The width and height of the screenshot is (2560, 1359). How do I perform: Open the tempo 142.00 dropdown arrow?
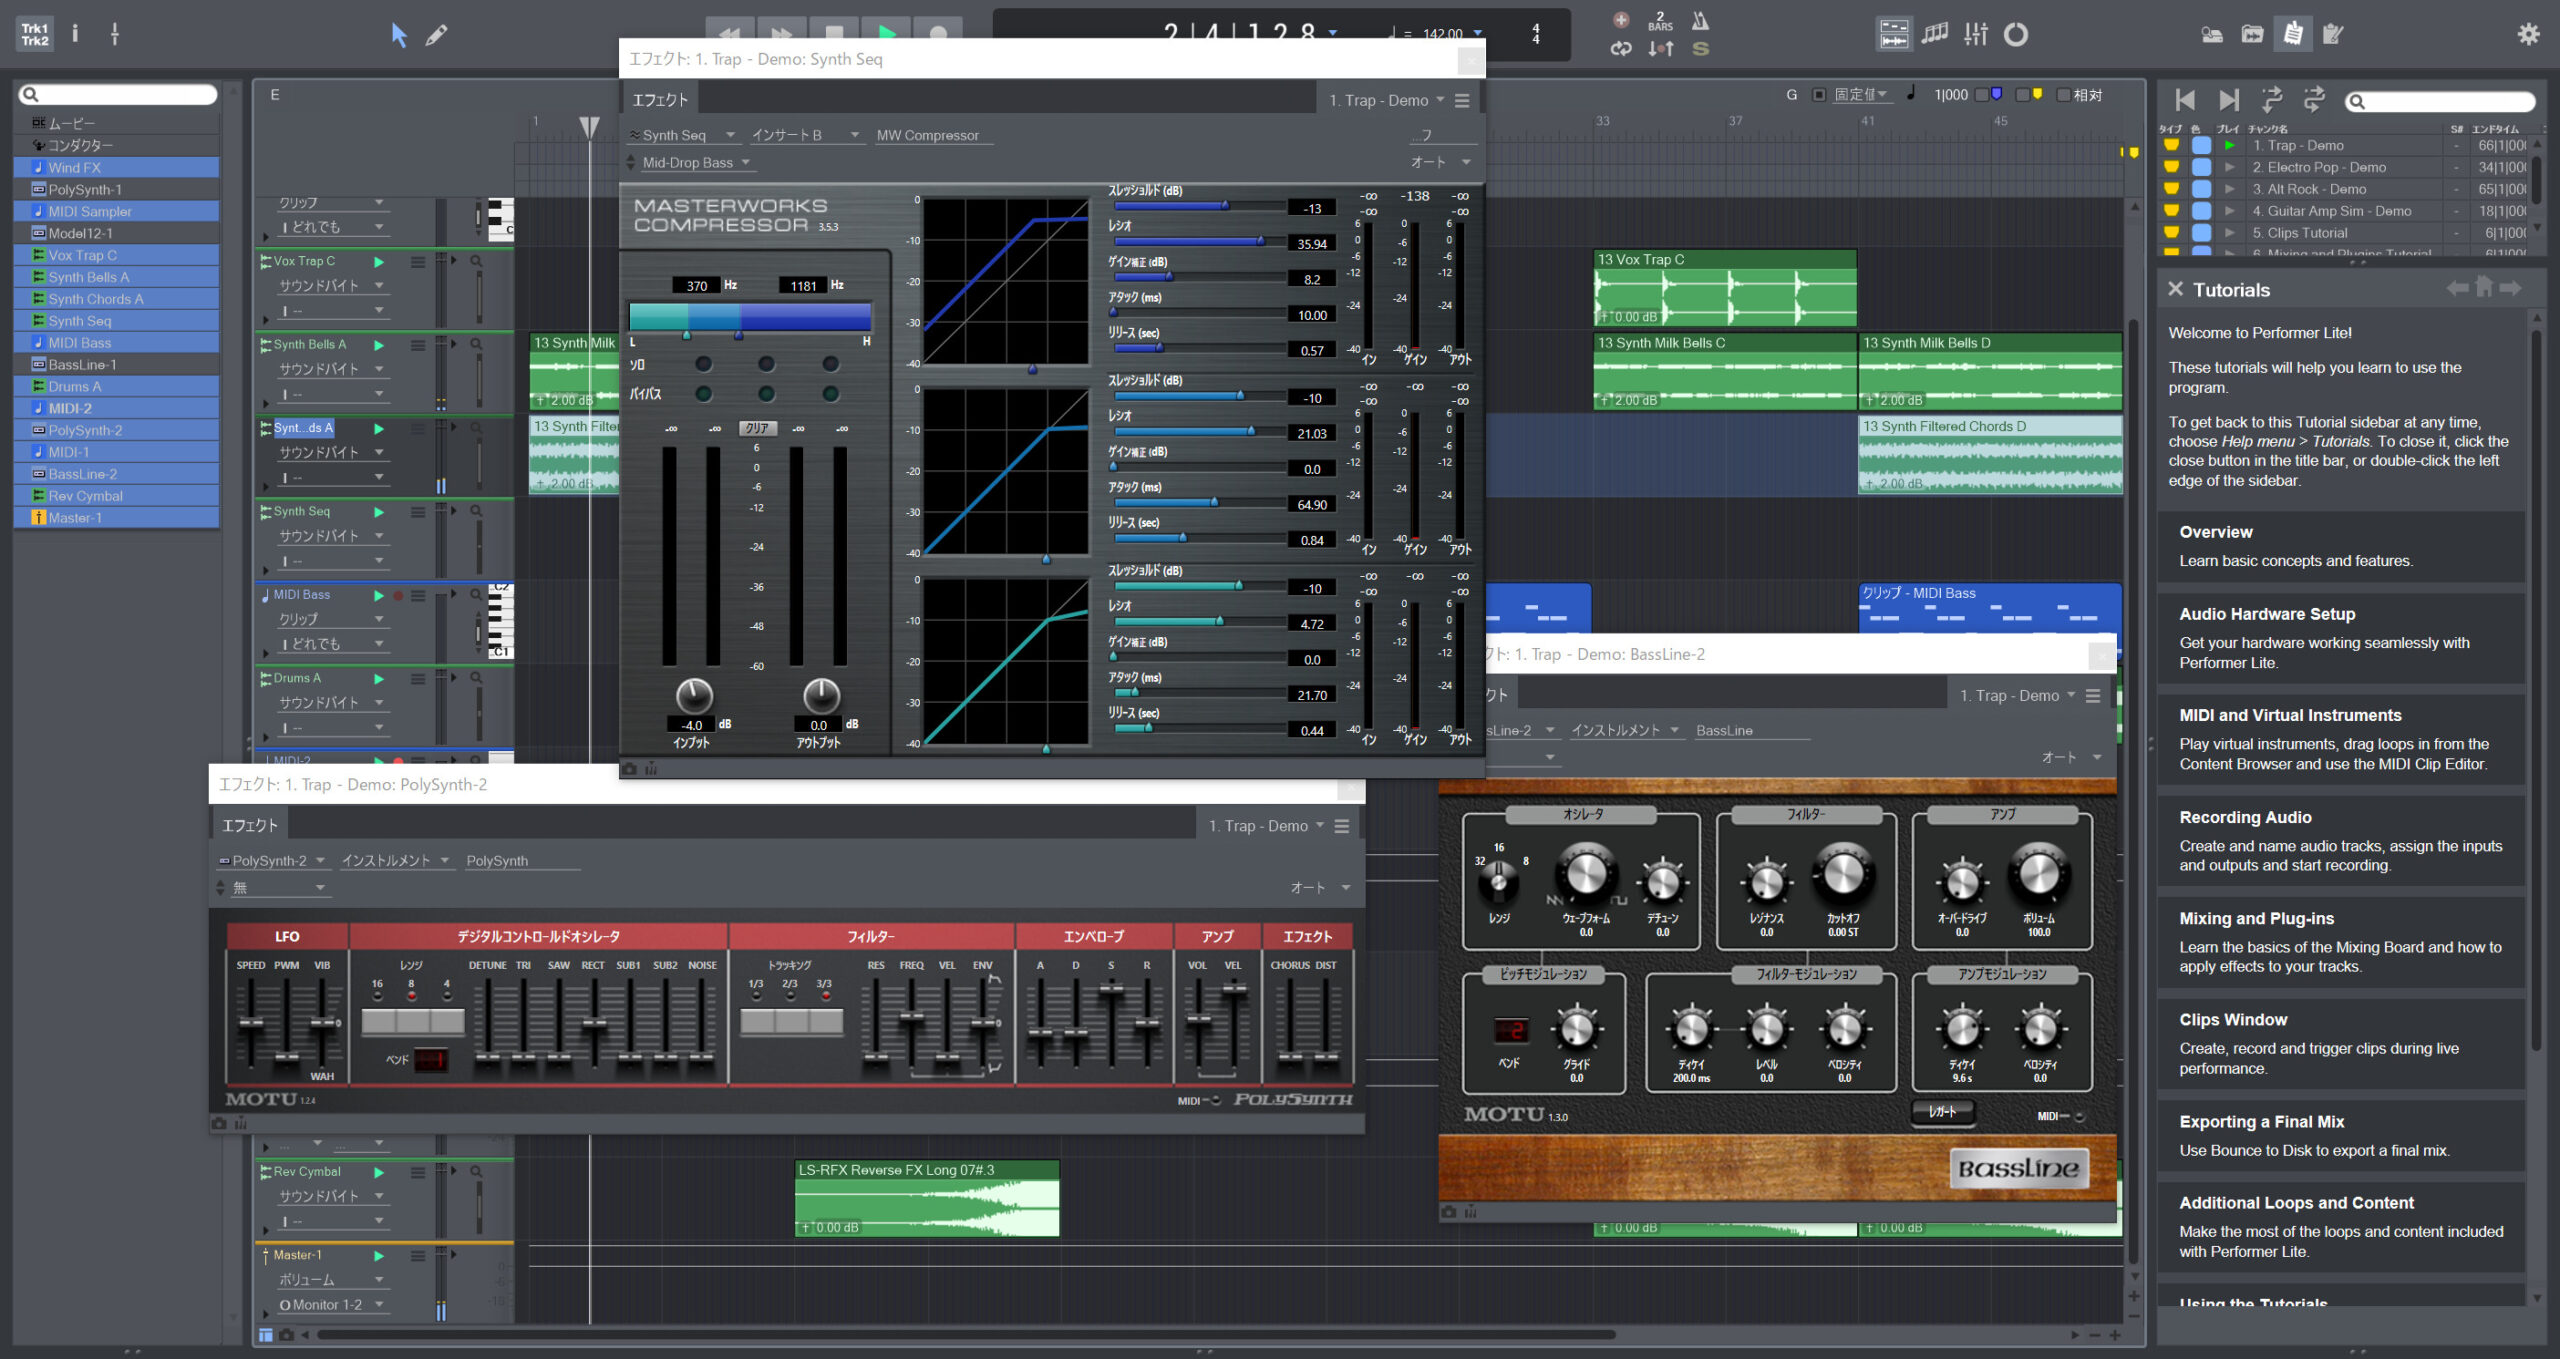(1478, 33)
